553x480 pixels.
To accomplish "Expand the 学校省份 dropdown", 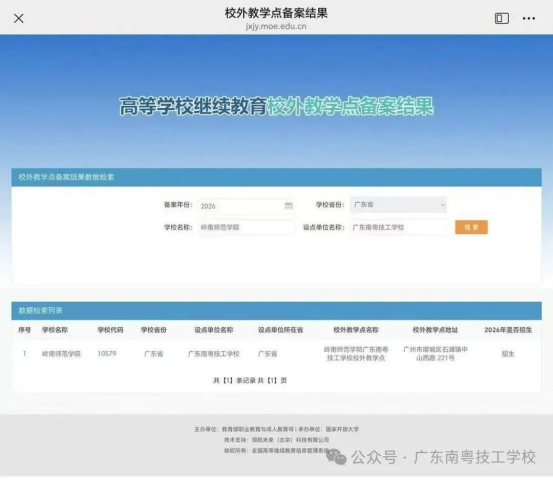I will tap(398, 205).
